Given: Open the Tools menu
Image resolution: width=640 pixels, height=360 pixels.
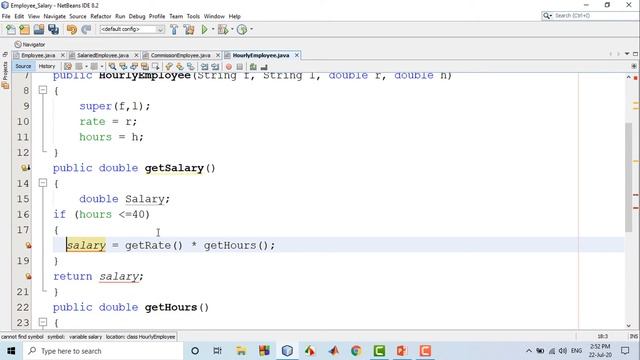Looking at the screenshot, I should click(193, 16).
